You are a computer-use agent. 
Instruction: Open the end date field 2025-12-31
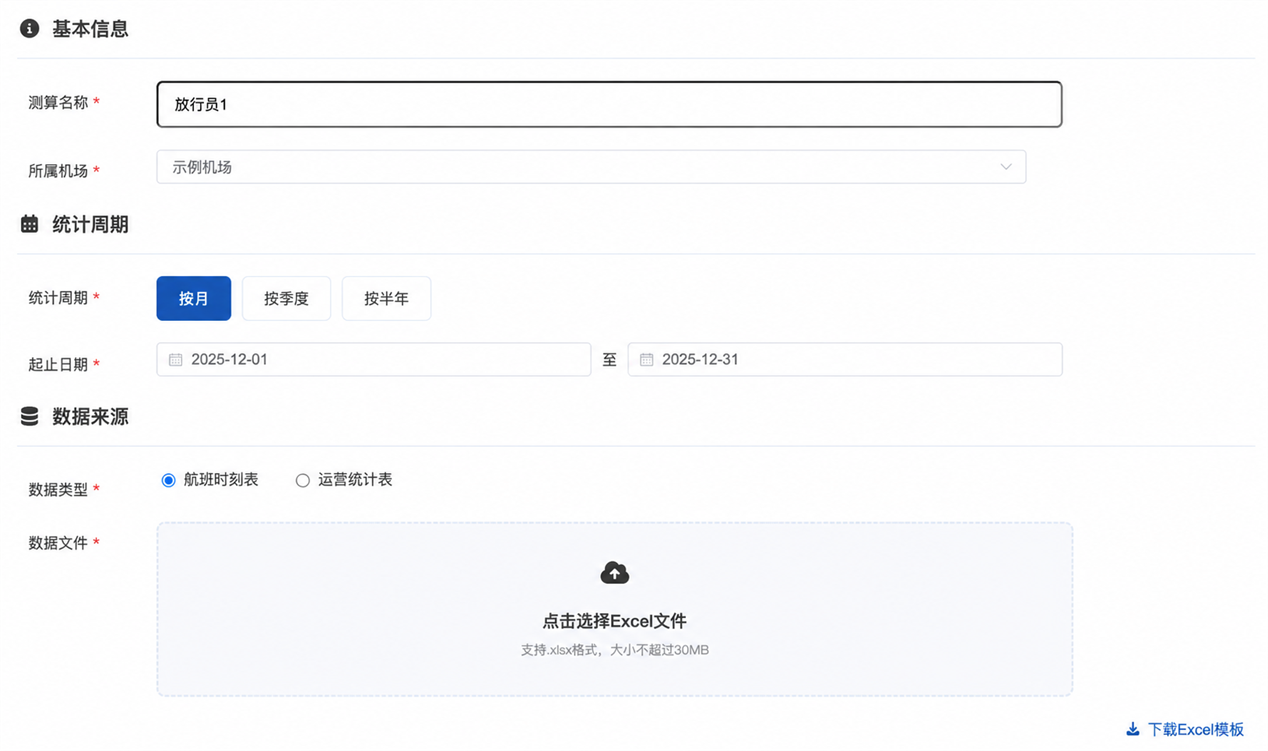point(845,360)
